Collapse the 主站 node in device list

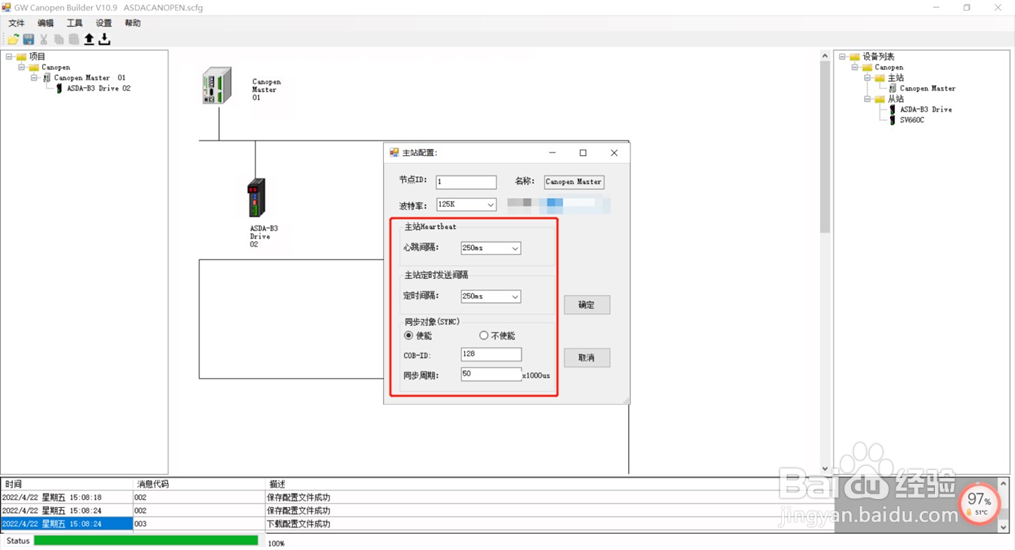pyautogui.click(x=867, y=78)
